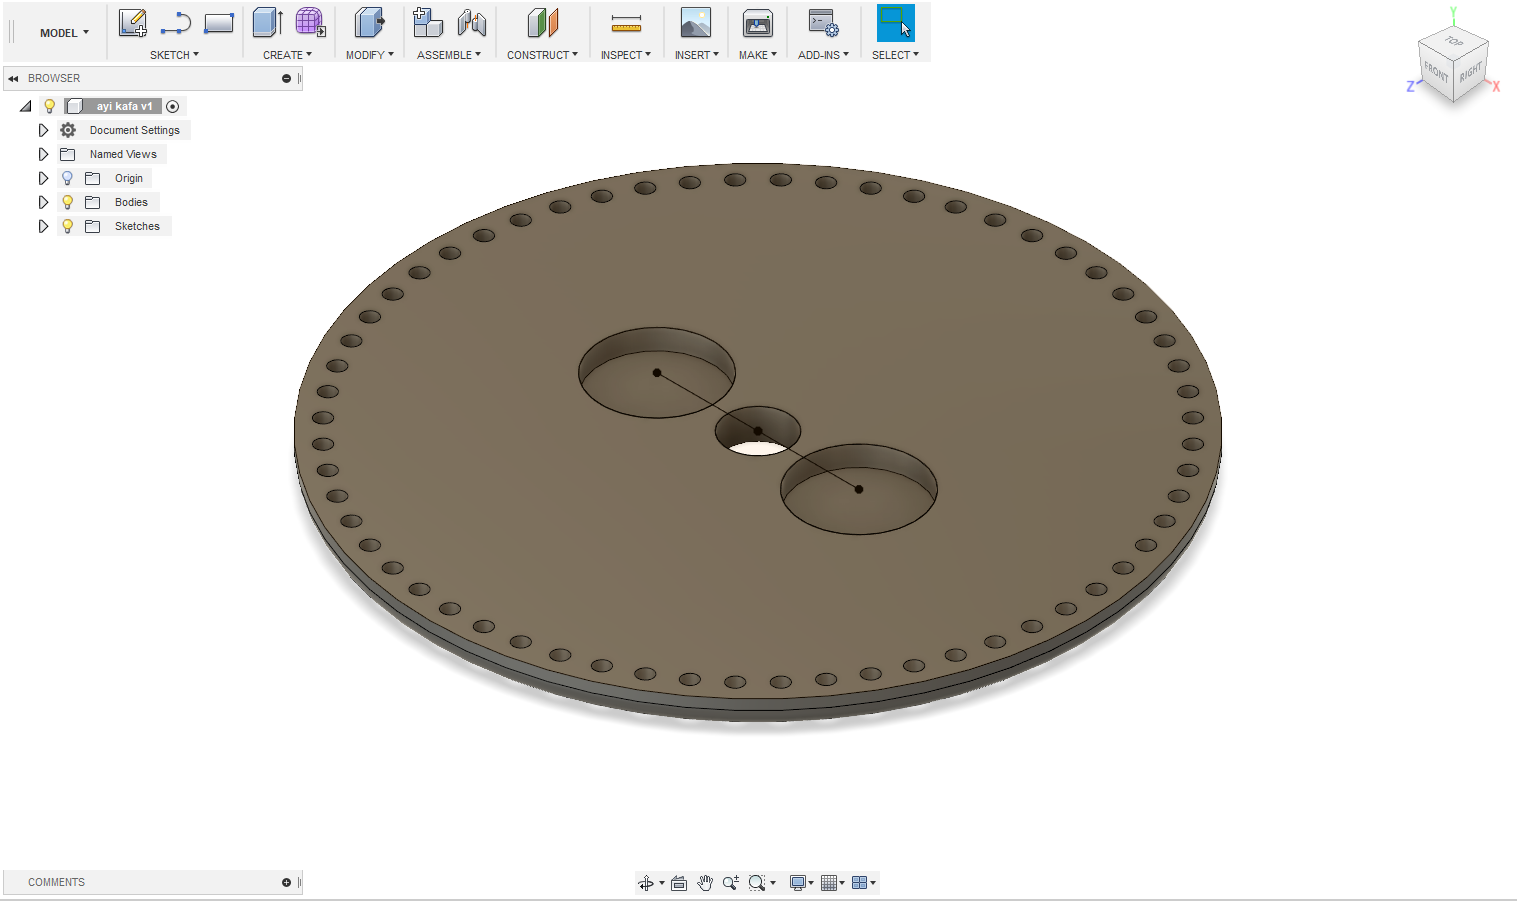
Task: Click the Create Form icon in the toolbar
Action: [x=309, y=22]
